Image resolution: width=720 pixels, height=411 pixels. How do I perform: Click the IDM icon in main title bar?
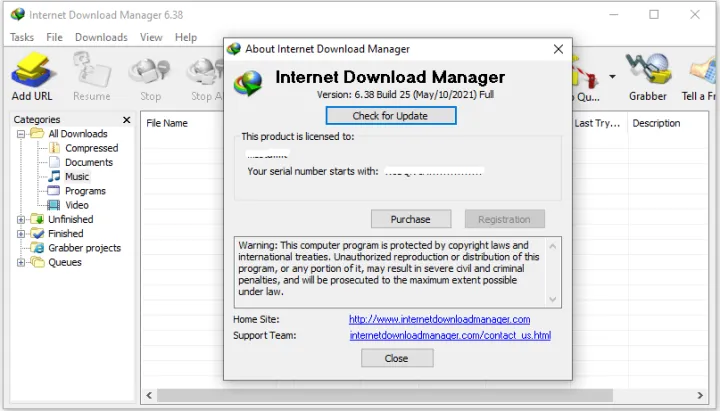click(17, 15)
